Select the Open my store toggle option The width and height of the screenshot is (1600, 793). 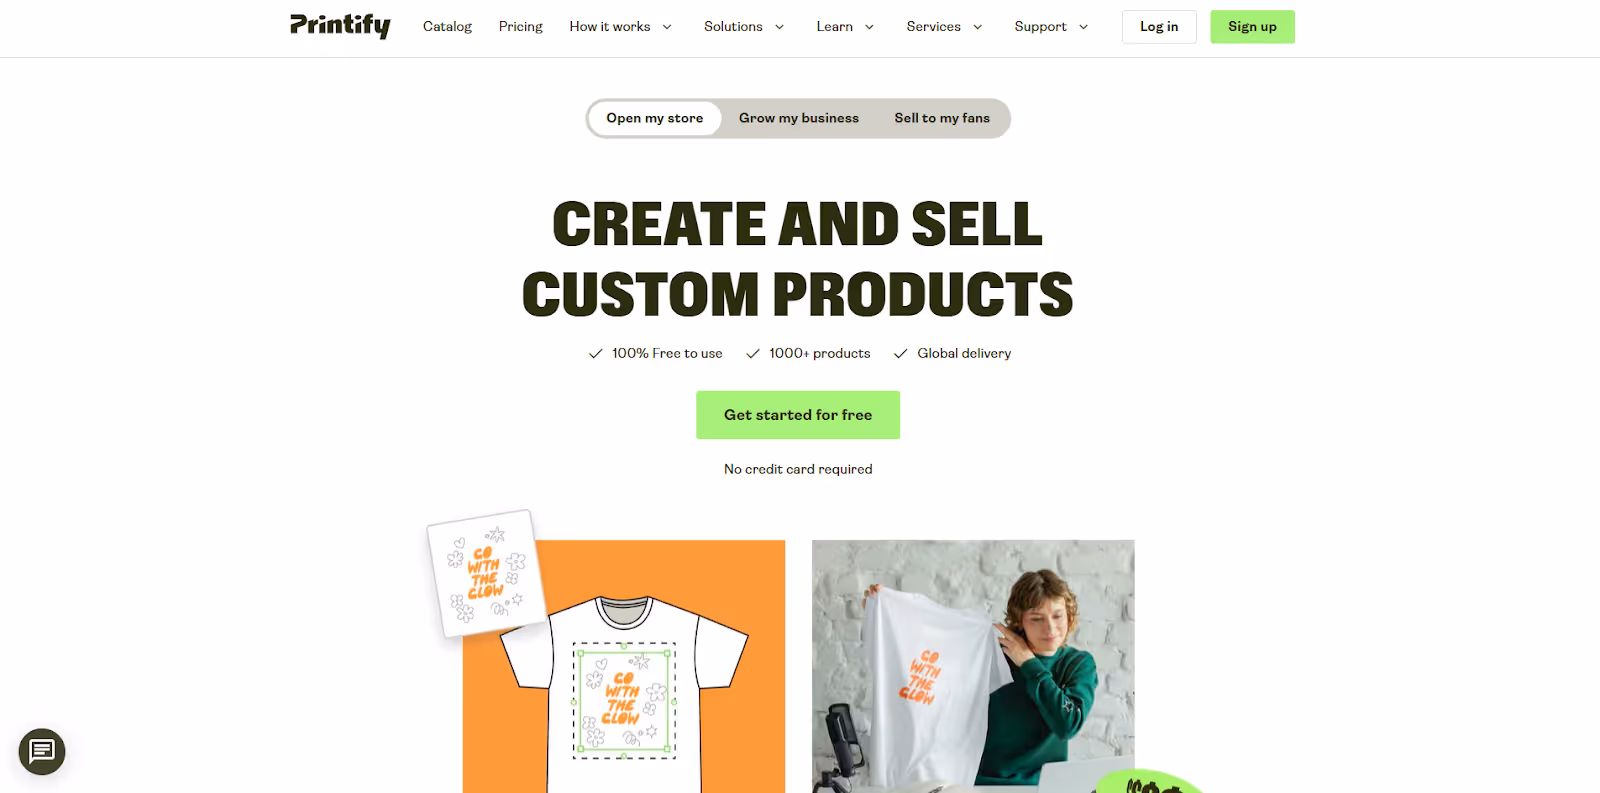pyautogui.click(x=655, y=118)
